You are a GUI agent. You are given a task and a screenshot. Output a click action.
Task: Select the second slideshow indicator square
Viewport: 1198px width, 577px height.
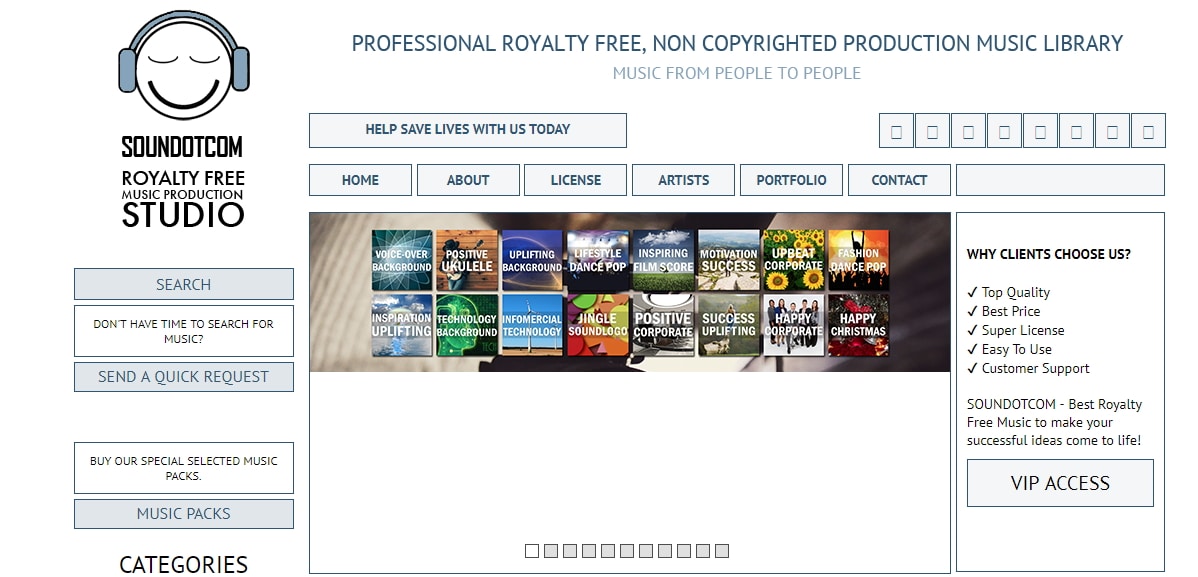click(551, 550)
